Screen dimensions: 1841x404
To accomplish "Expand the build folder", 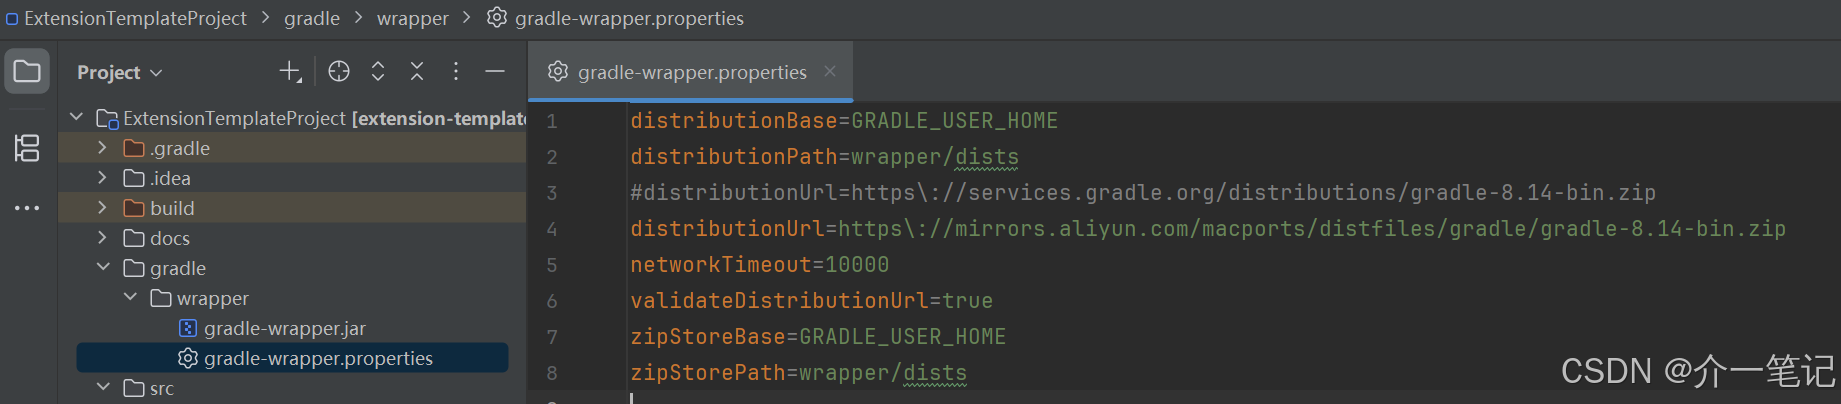I will 102,208.
